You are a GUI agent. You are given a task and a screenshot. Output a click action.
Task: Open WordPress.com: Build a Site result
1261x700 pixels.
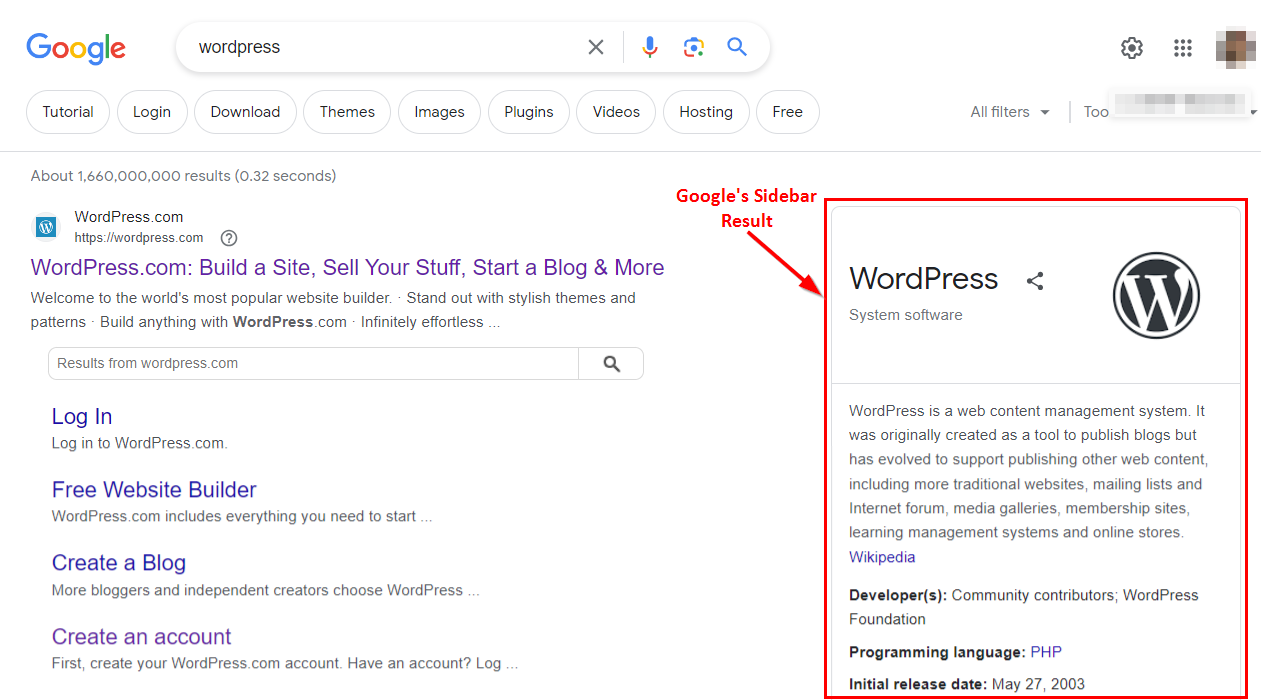click(348, 268)
